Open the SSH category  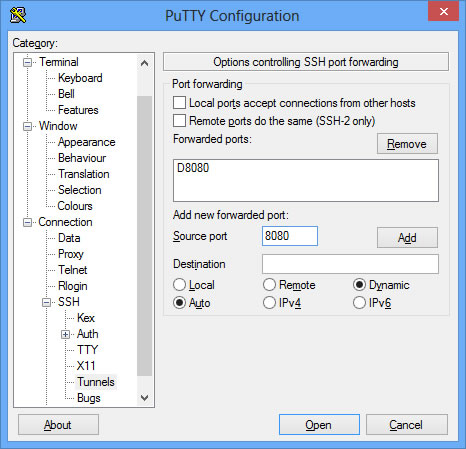click(x=69, y=302)
